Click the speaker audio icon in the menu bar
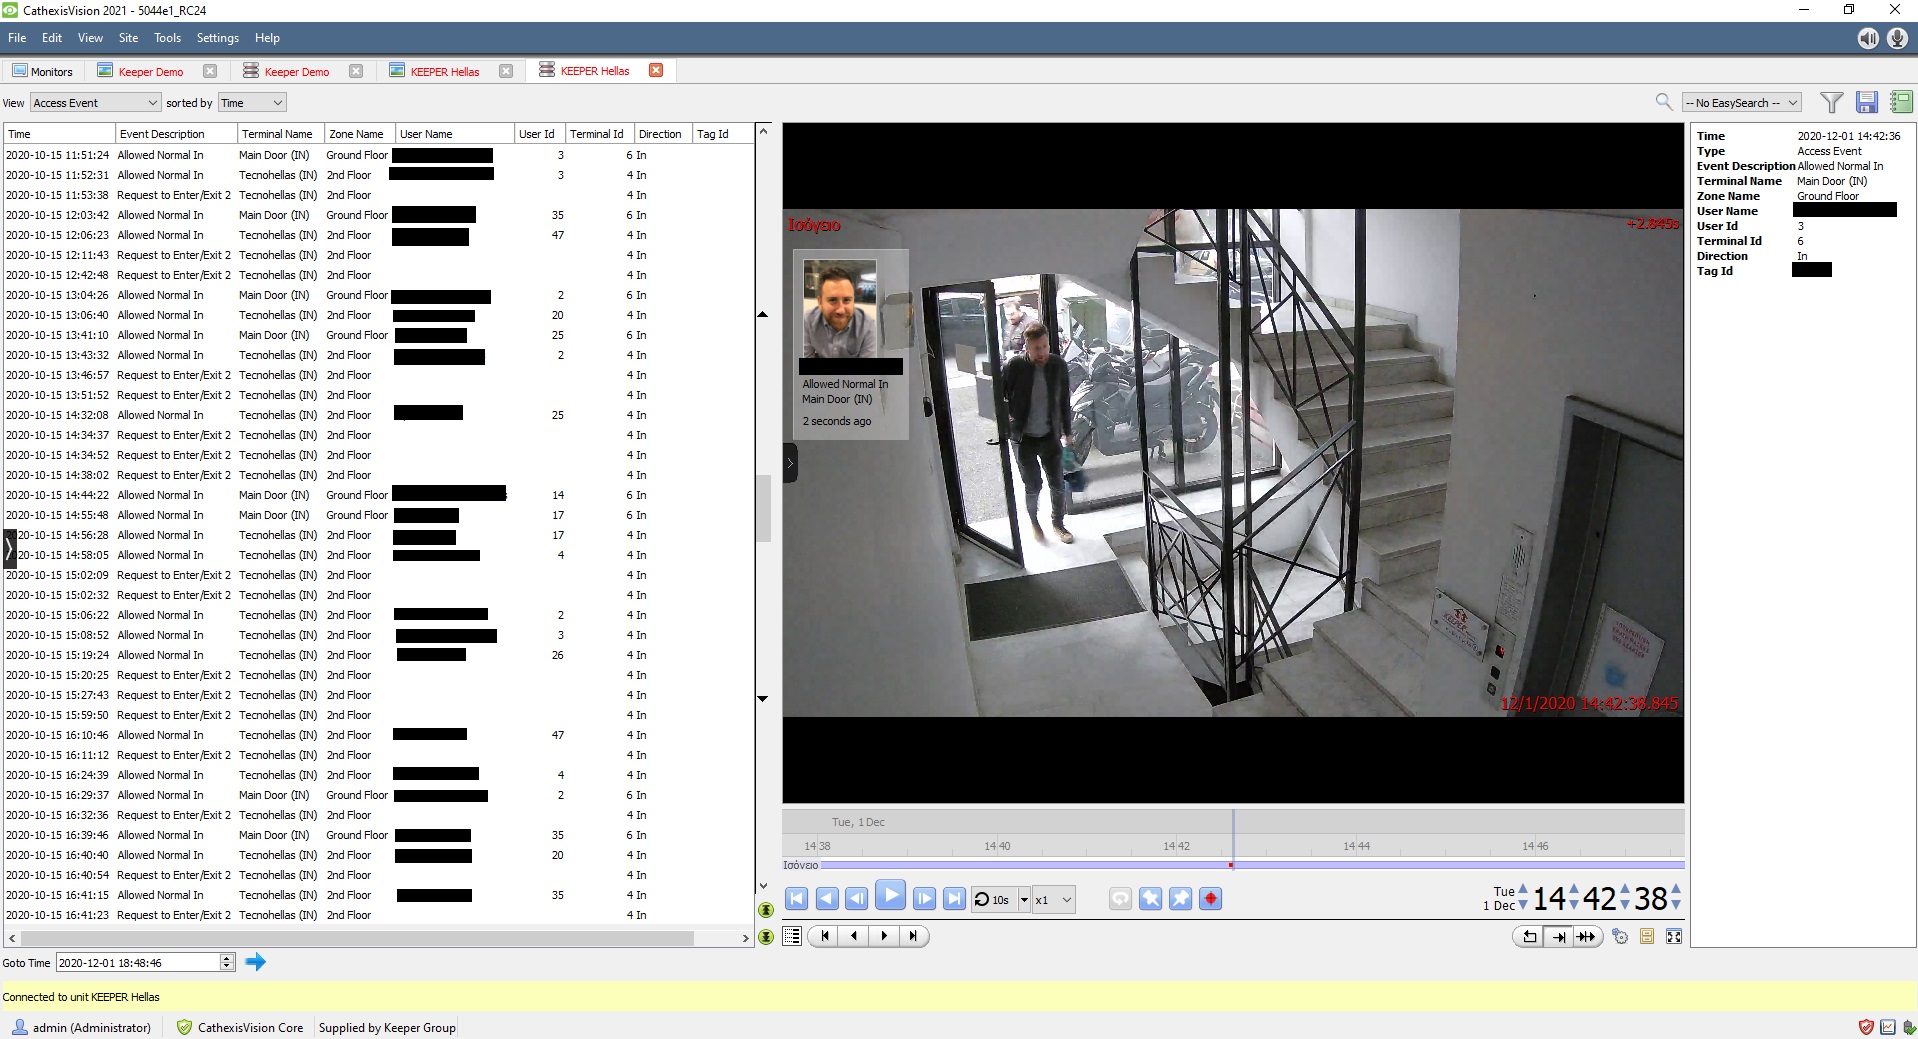This screenshot has width=1918, height=1039. coord(1868,38)
